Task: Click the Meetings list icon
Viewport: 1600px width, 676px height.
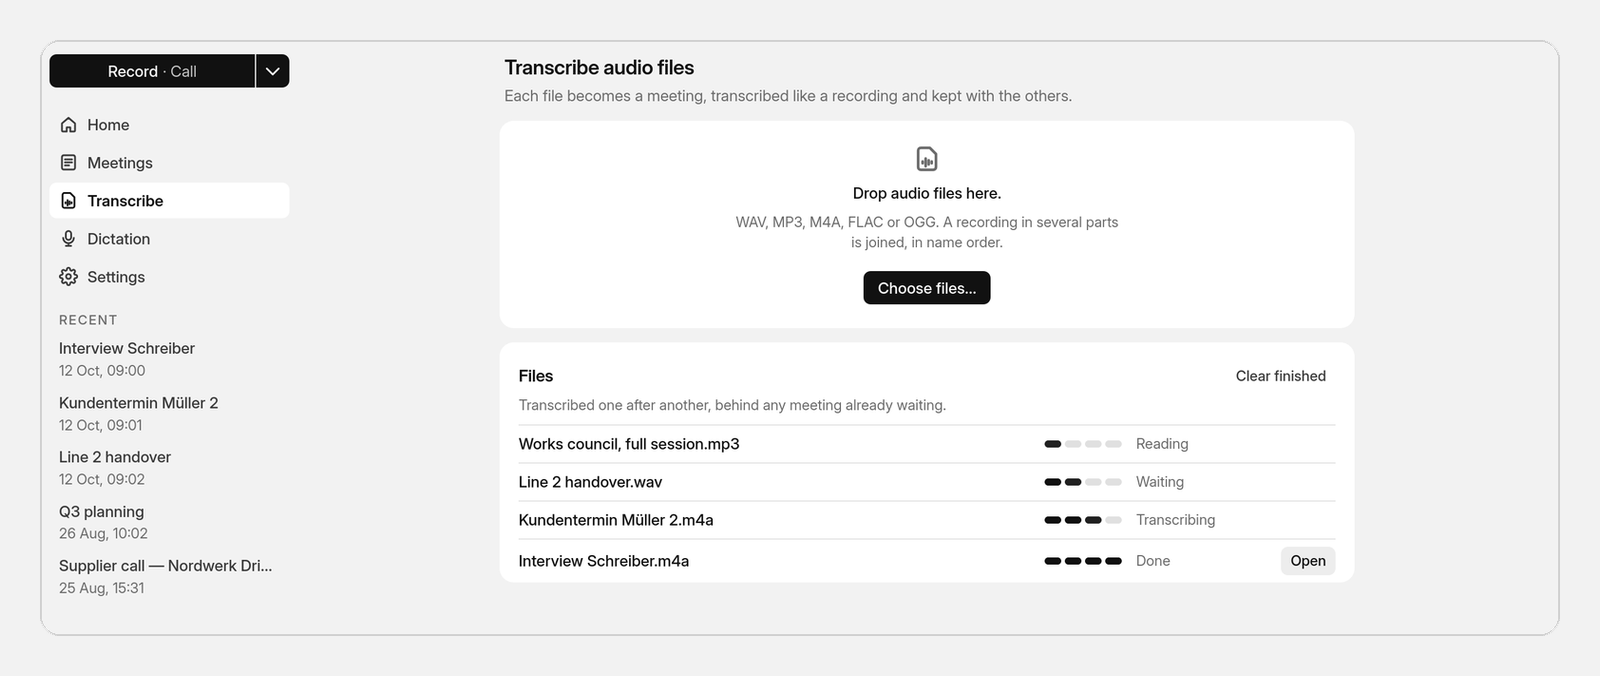Action: coord(68,163)
